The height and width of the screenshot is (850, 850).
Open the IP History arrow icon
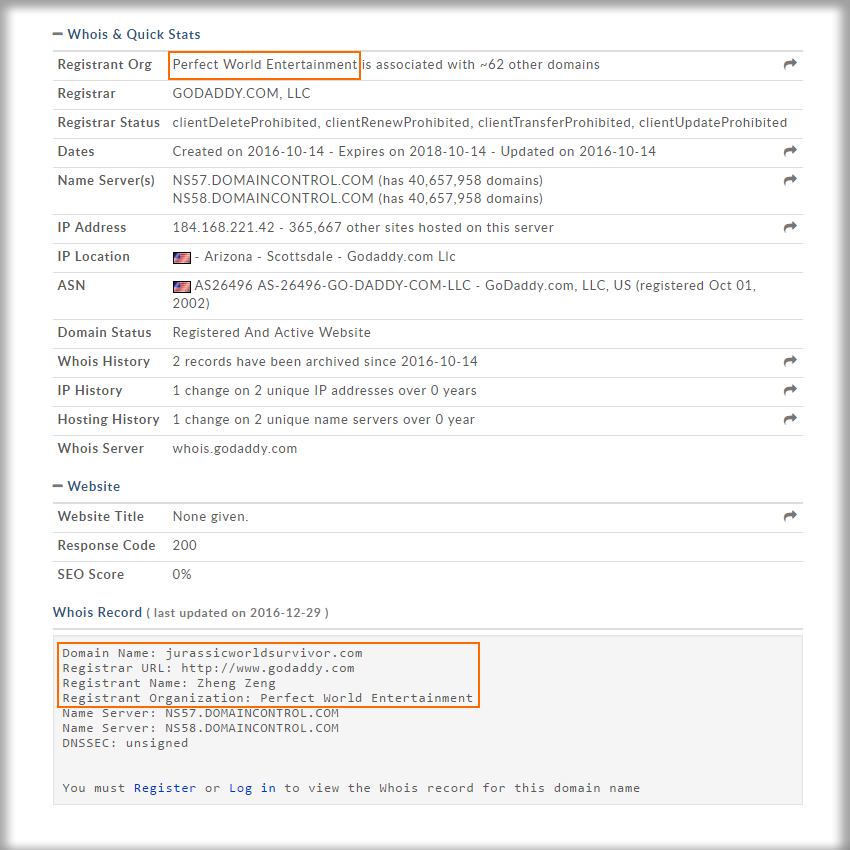click(790, 391)
